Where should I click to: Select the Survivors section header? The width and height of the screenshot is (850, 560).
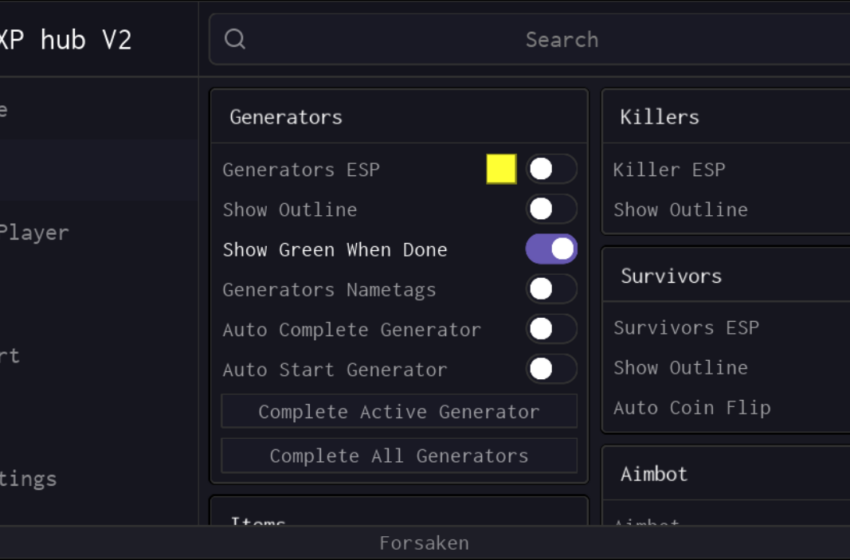pos(671,276)
